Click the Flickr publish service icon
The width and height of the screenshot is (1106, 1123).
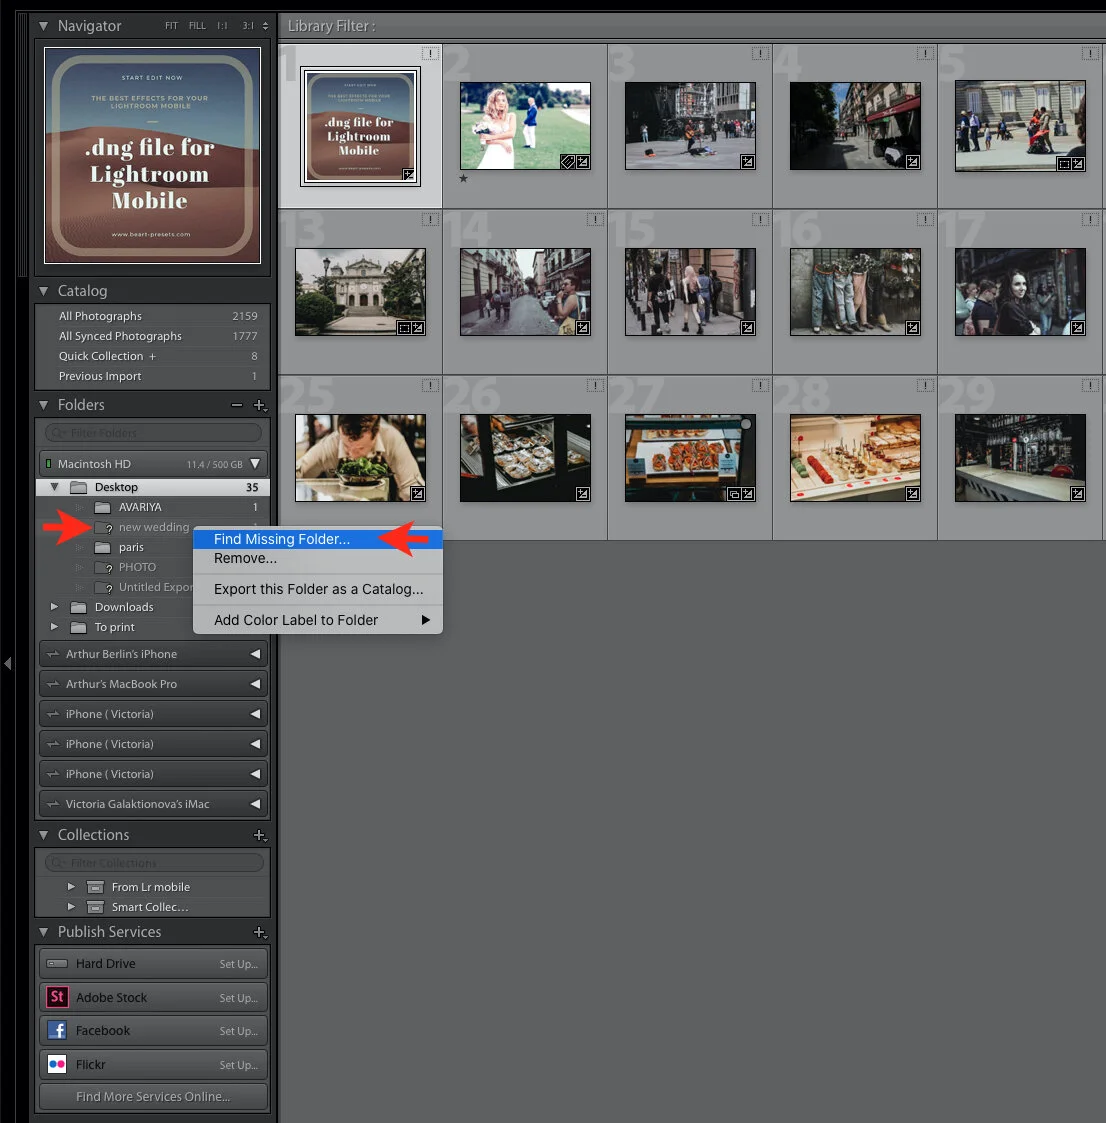(57, 1064)
